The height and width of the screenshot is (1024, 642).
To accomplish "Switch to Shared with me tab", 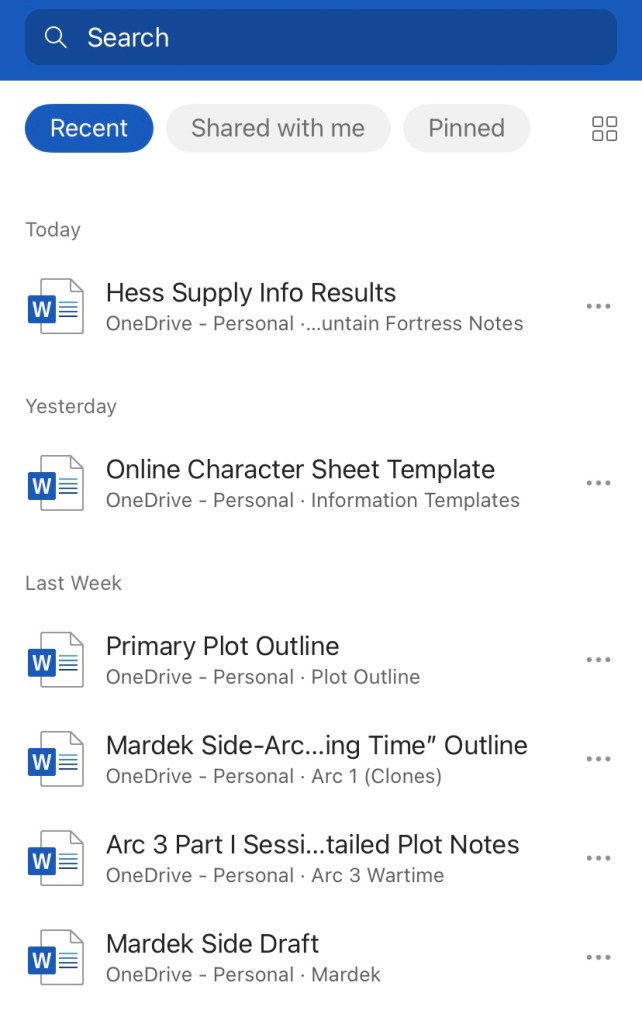I will click(277, 129).
